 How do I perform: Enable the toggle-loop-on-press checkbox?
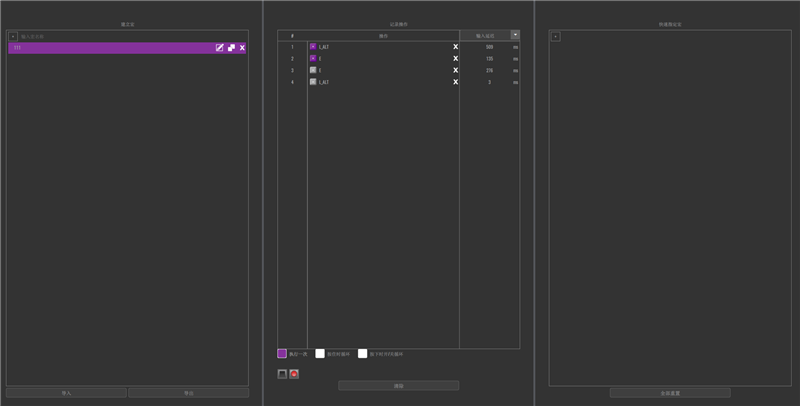point(362,353)
